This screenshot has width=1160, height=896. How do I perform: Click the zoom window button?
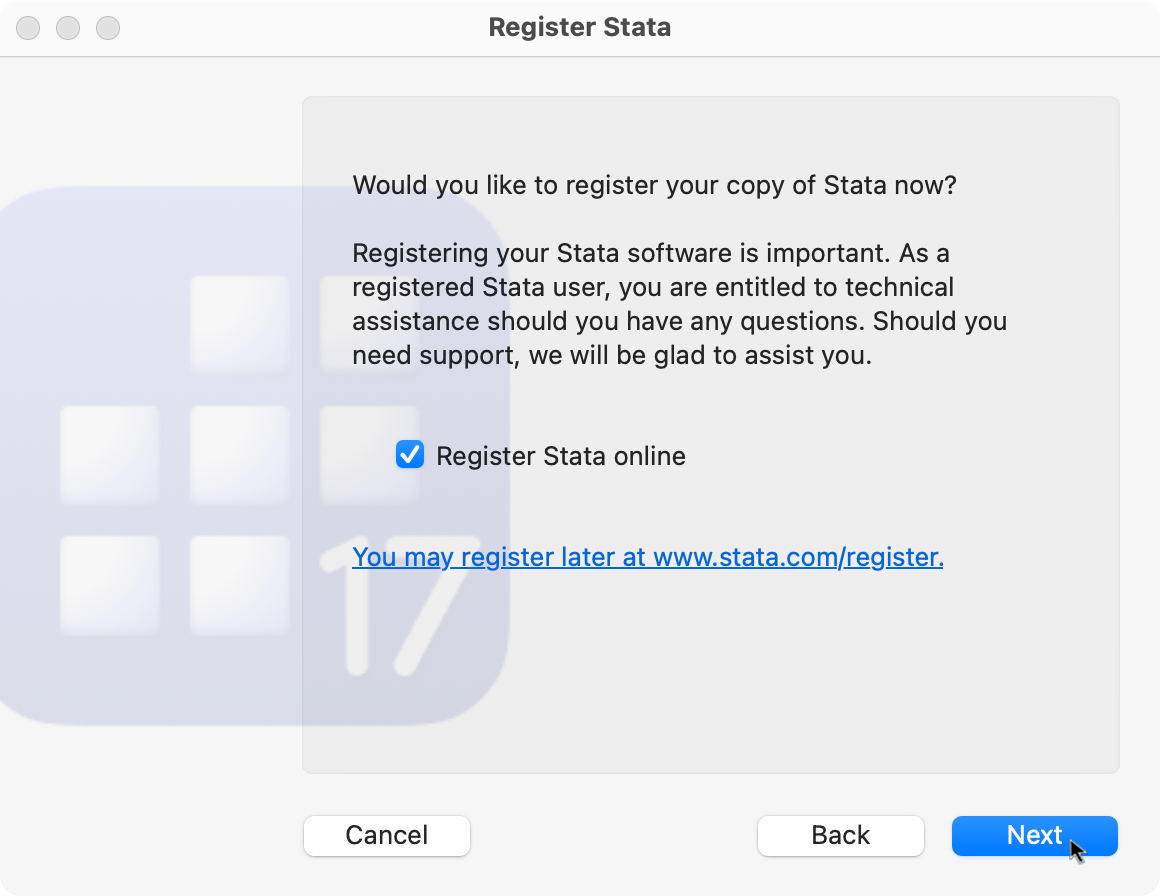(108, 28)
